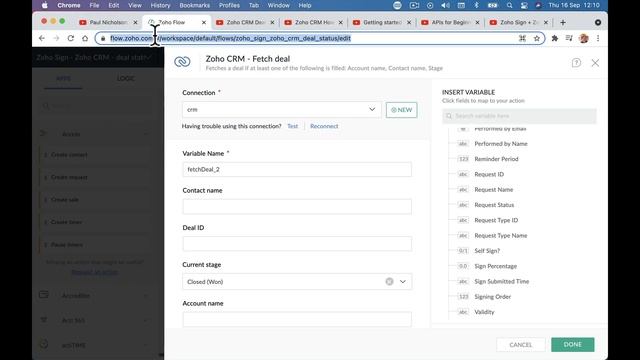This screenshot has width=640, height=360.
Task: Close the Zoho Flow tab
Action: pos(204,22)
